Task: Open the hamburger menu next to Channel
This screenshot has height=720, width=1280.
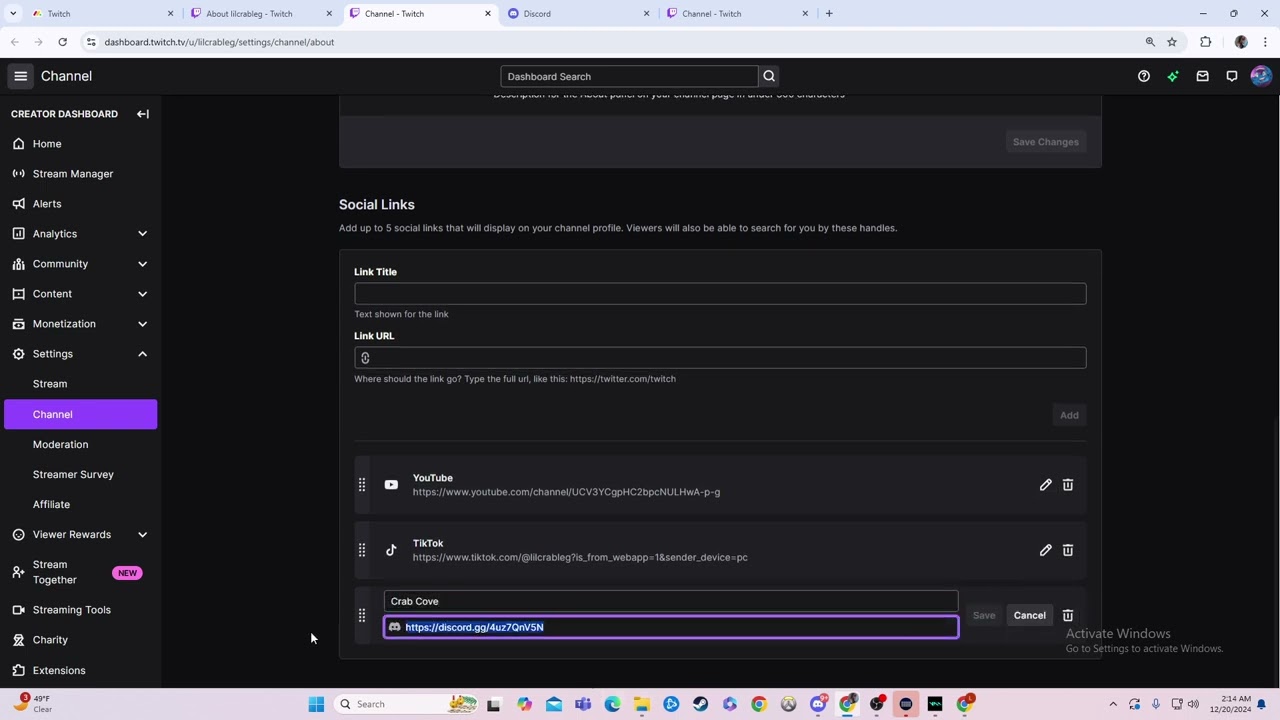Action: tap(20, 76)
